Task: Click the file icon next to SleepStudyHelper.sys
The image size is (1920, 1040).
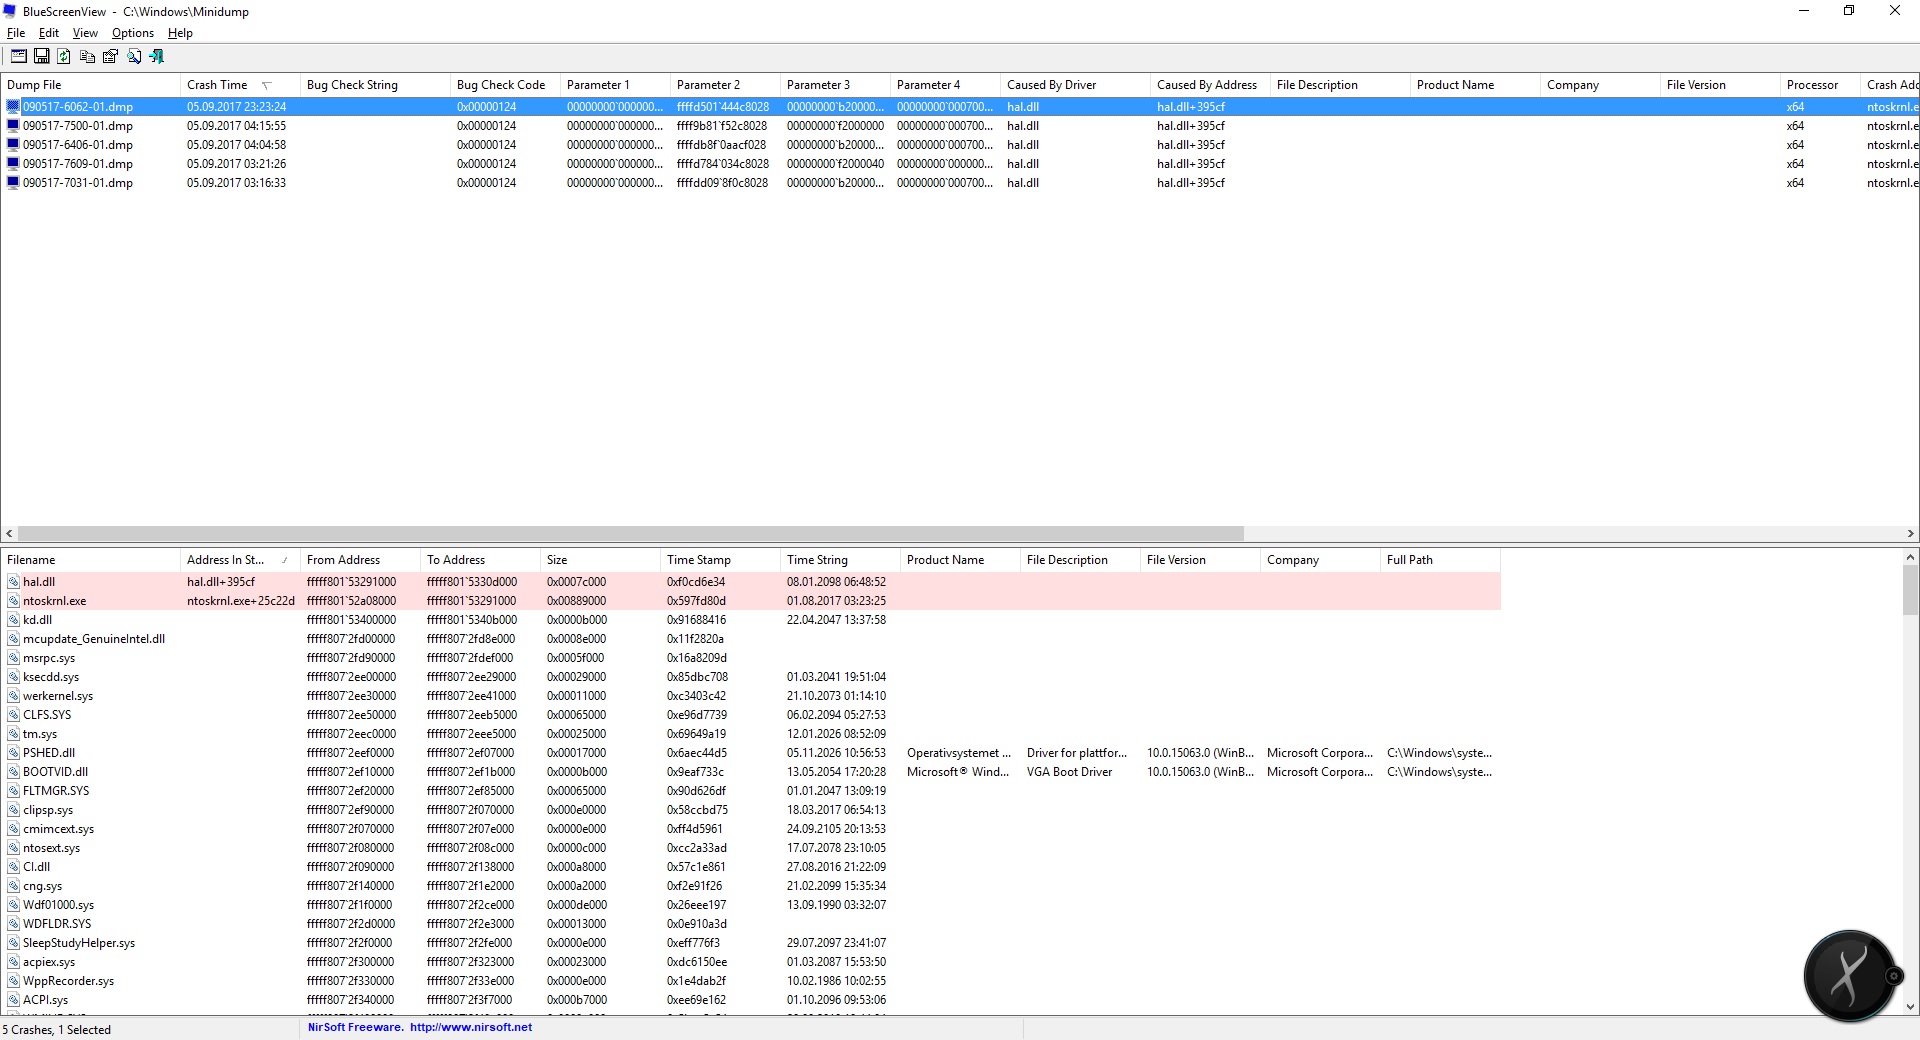Action: pos(13,943)
